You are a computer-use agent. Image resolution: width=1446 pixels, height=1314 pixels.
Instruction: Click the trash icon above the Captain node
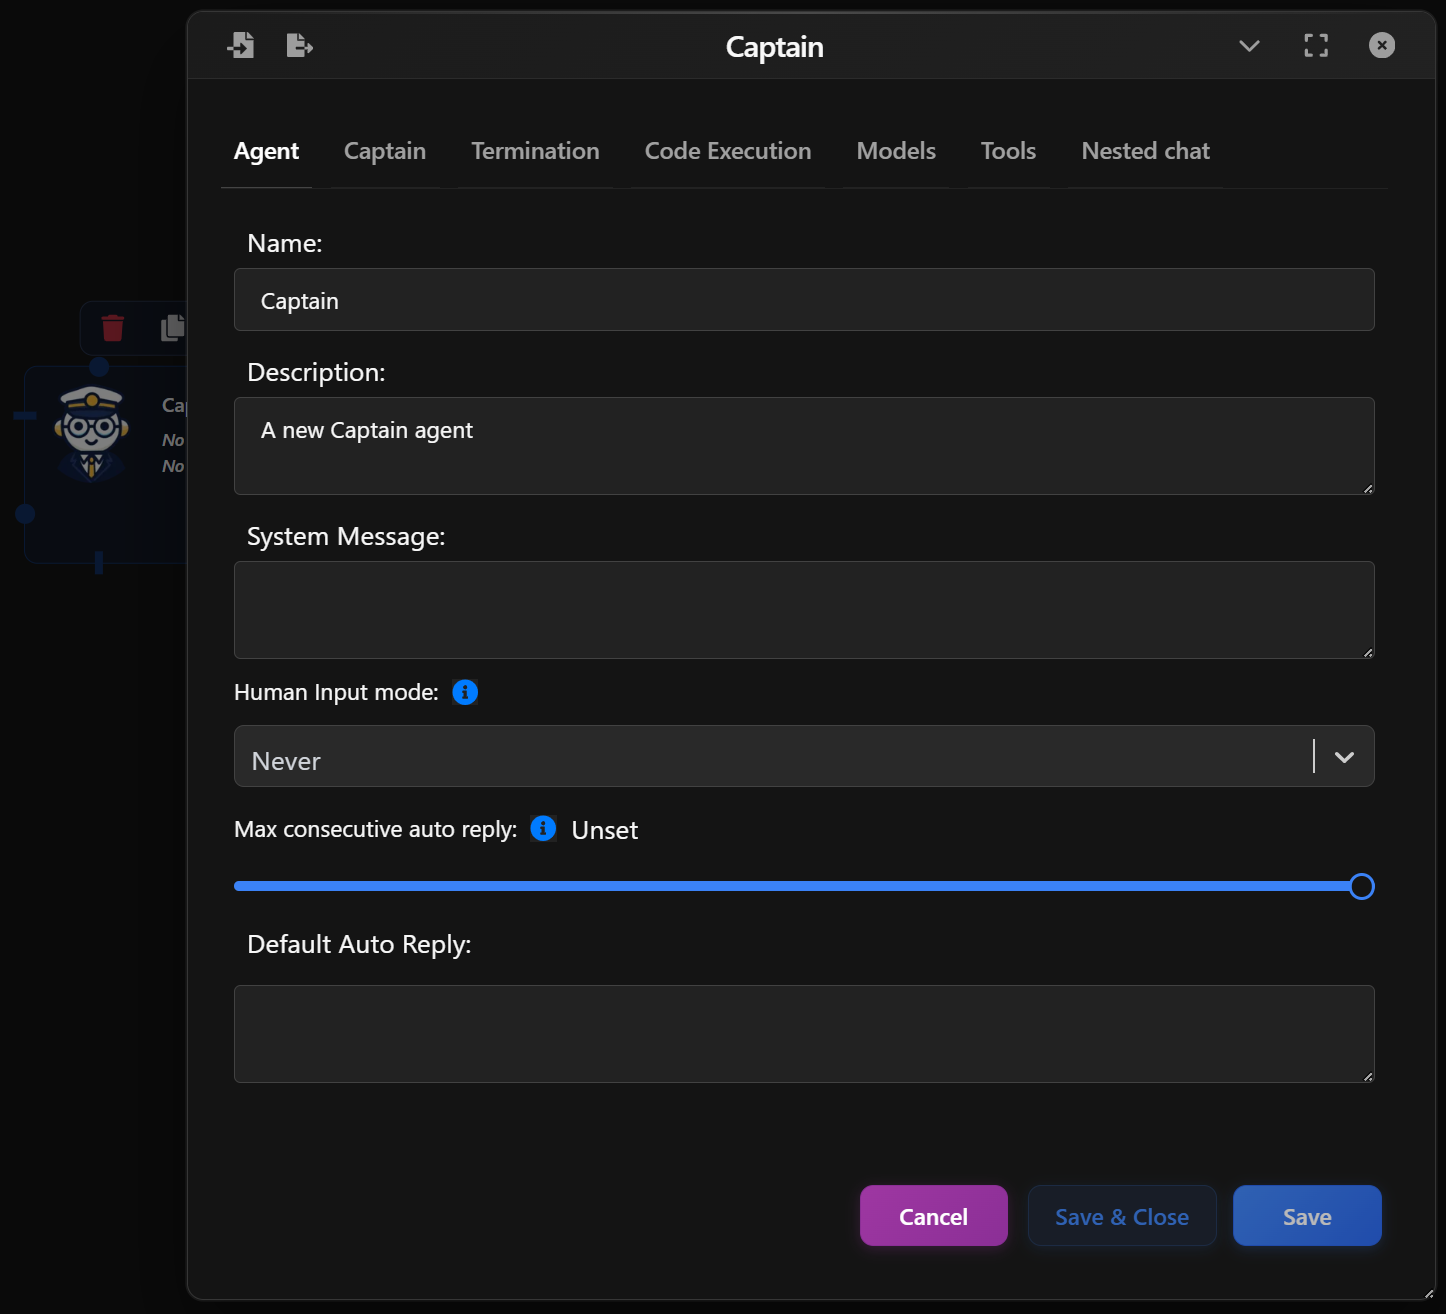[x=112, y=327]
